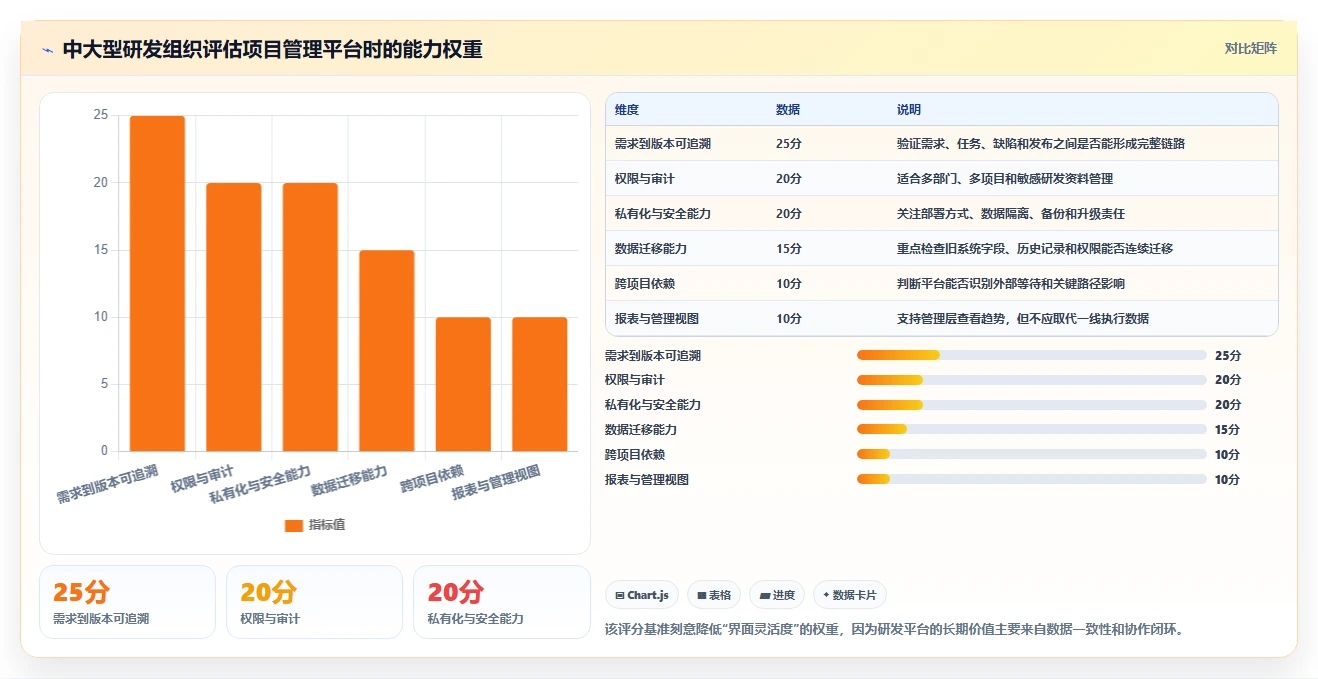Select table cell 权限与审计
Viewport: 1318px width, 679px height.
645,179
